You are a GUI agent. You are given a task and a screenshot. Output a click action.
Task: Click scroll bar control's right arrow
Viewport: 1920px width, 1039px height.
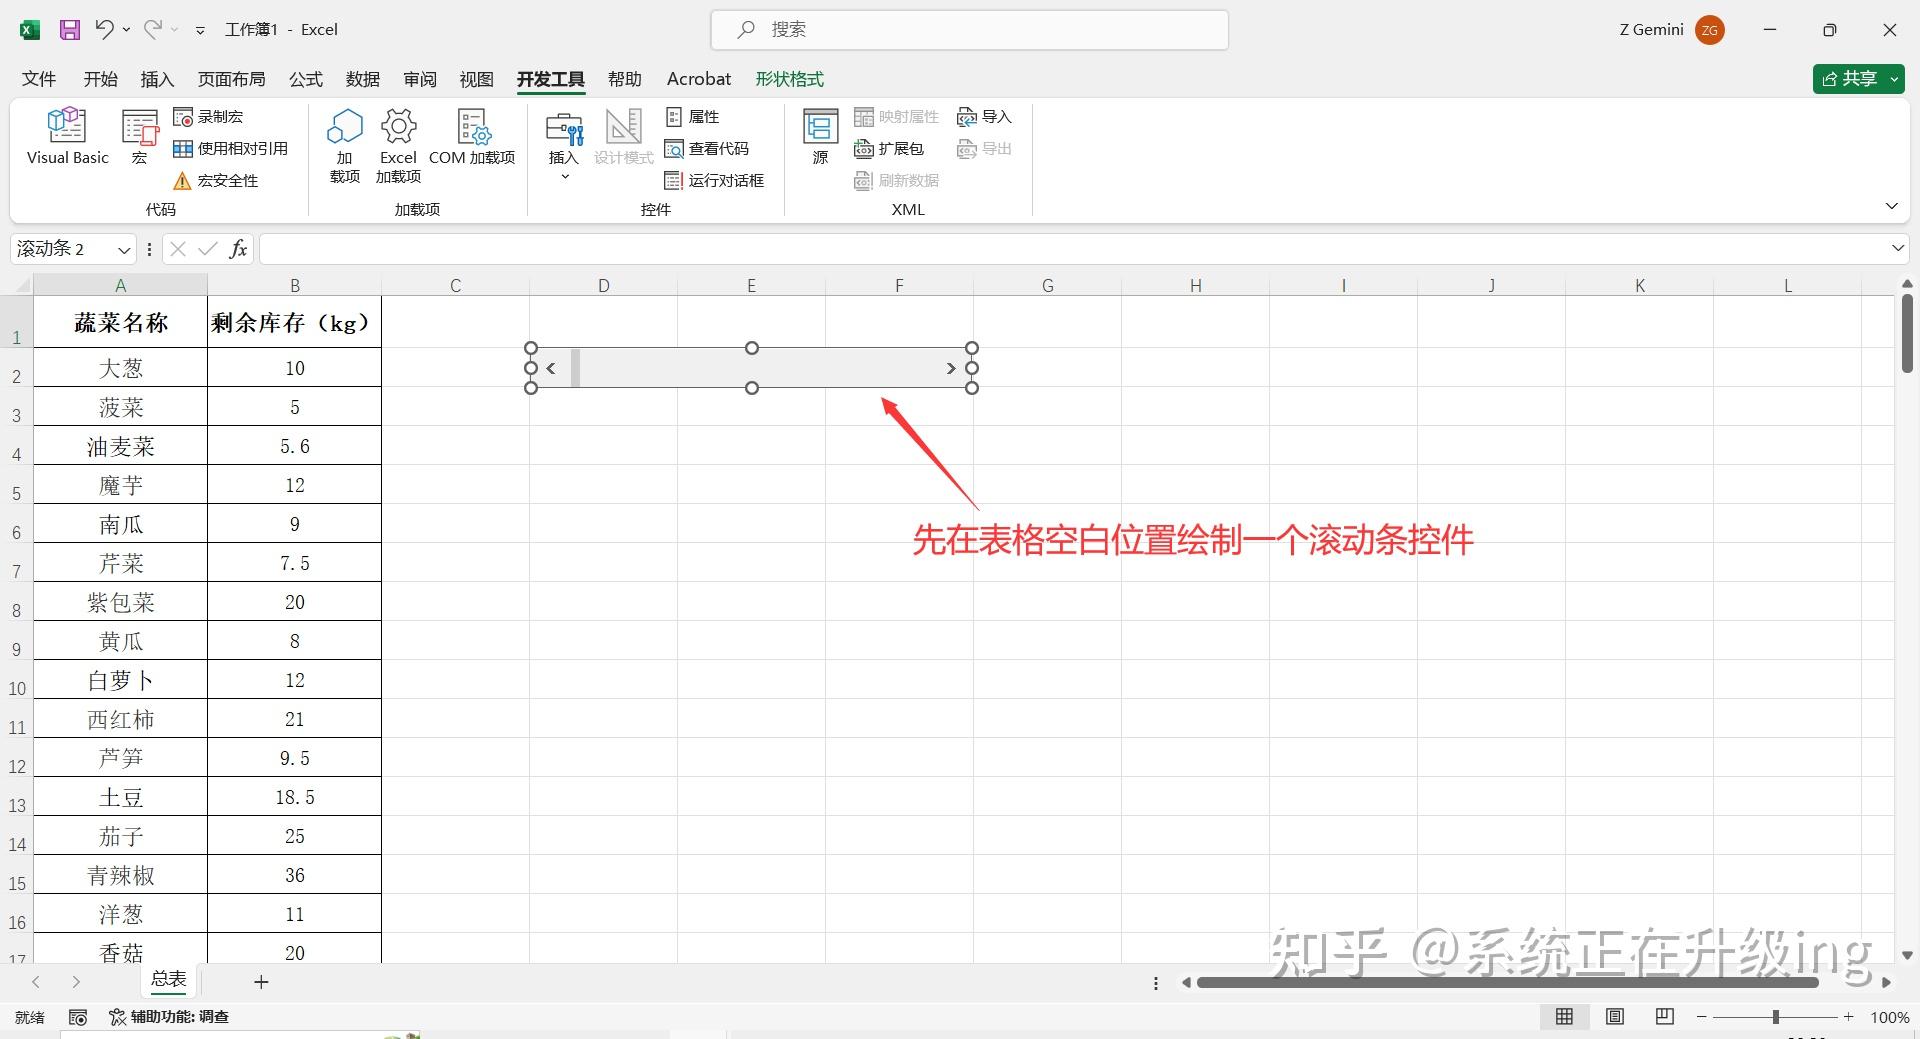coord(951,368)
